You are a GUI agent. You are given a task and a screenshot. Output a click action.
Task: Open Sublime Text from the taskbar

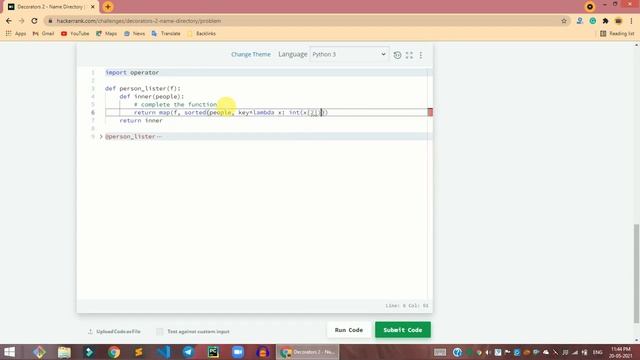(139, 352)
